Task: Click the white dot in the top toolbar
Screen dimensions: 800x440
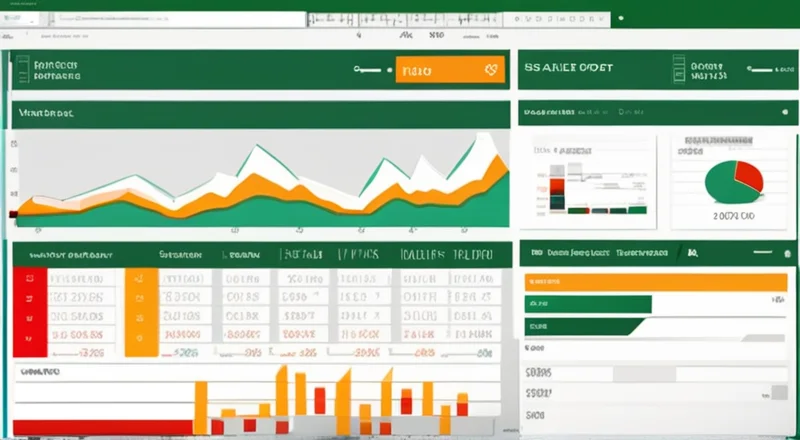Action: (621, 18)
